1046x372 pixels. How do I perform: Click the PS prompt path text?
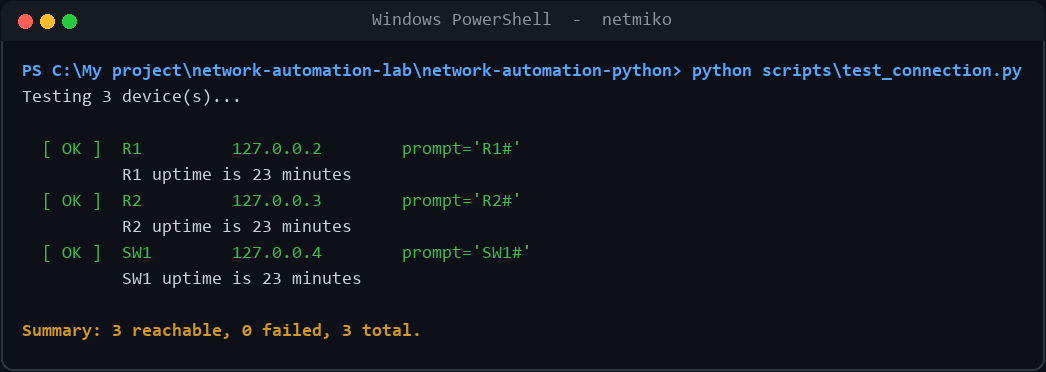352,71
